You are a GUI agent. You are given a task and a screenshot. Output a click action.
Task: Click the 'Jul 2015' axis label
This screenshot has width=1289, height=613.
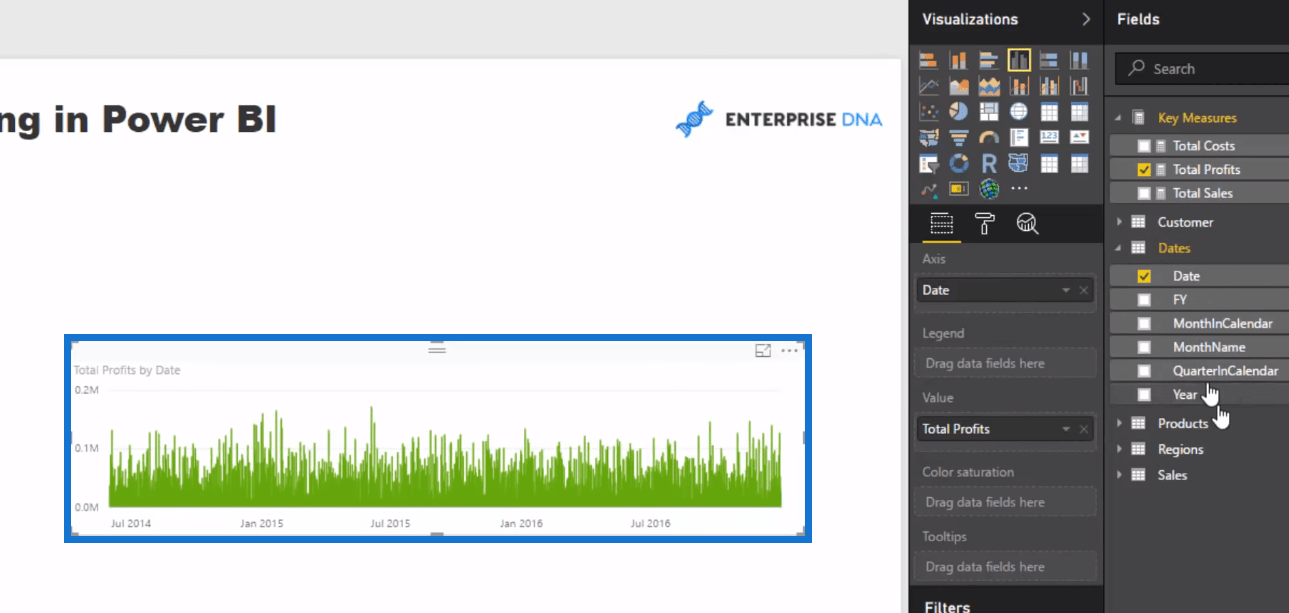click(x=391, y=523)
